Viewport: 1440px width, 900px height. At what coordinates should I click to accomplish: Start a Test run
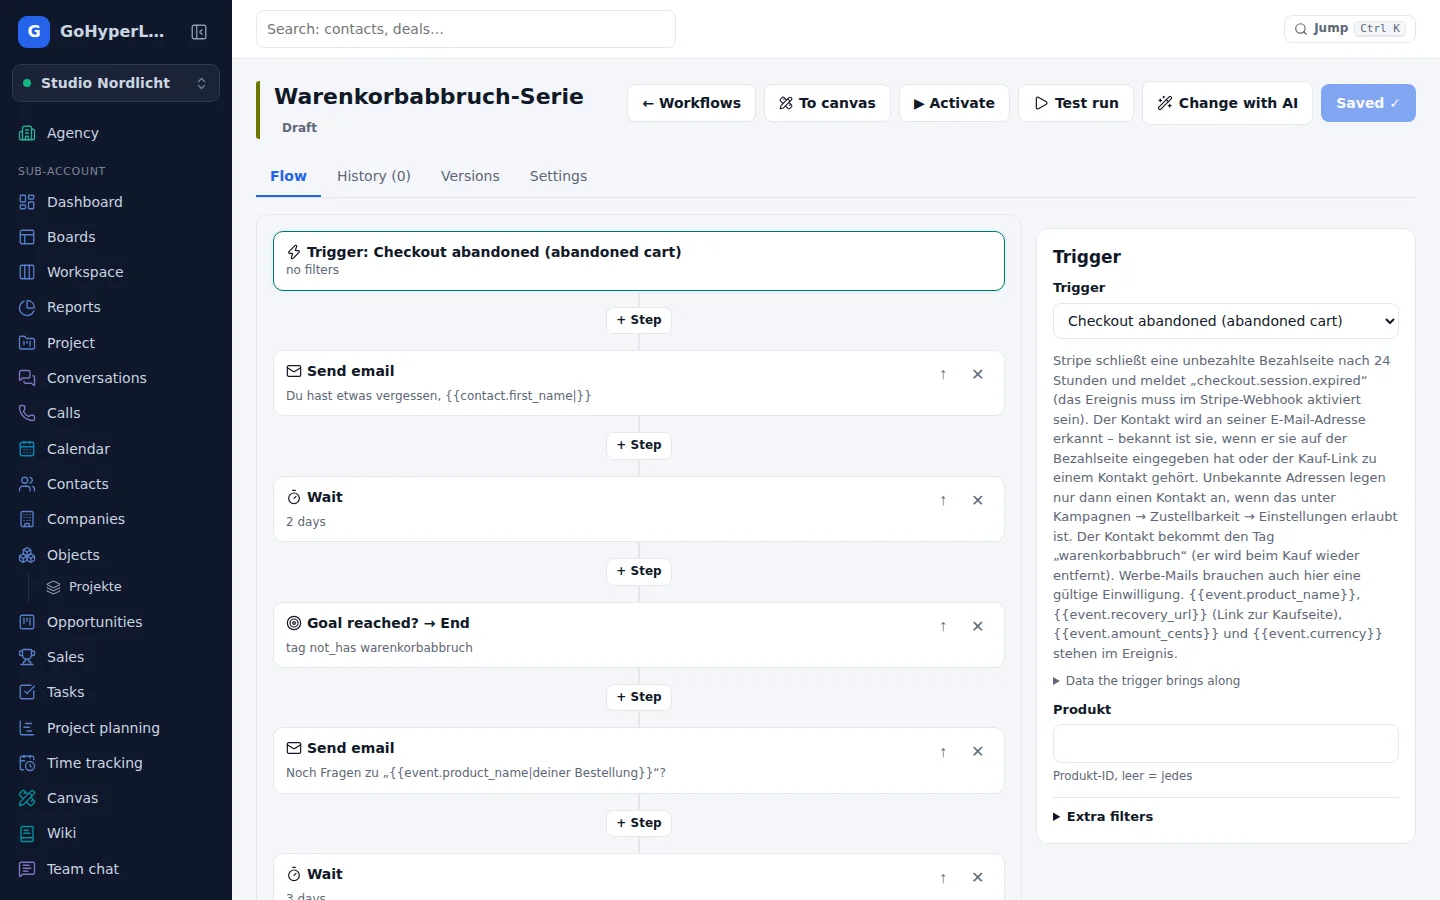[1076, 103]
